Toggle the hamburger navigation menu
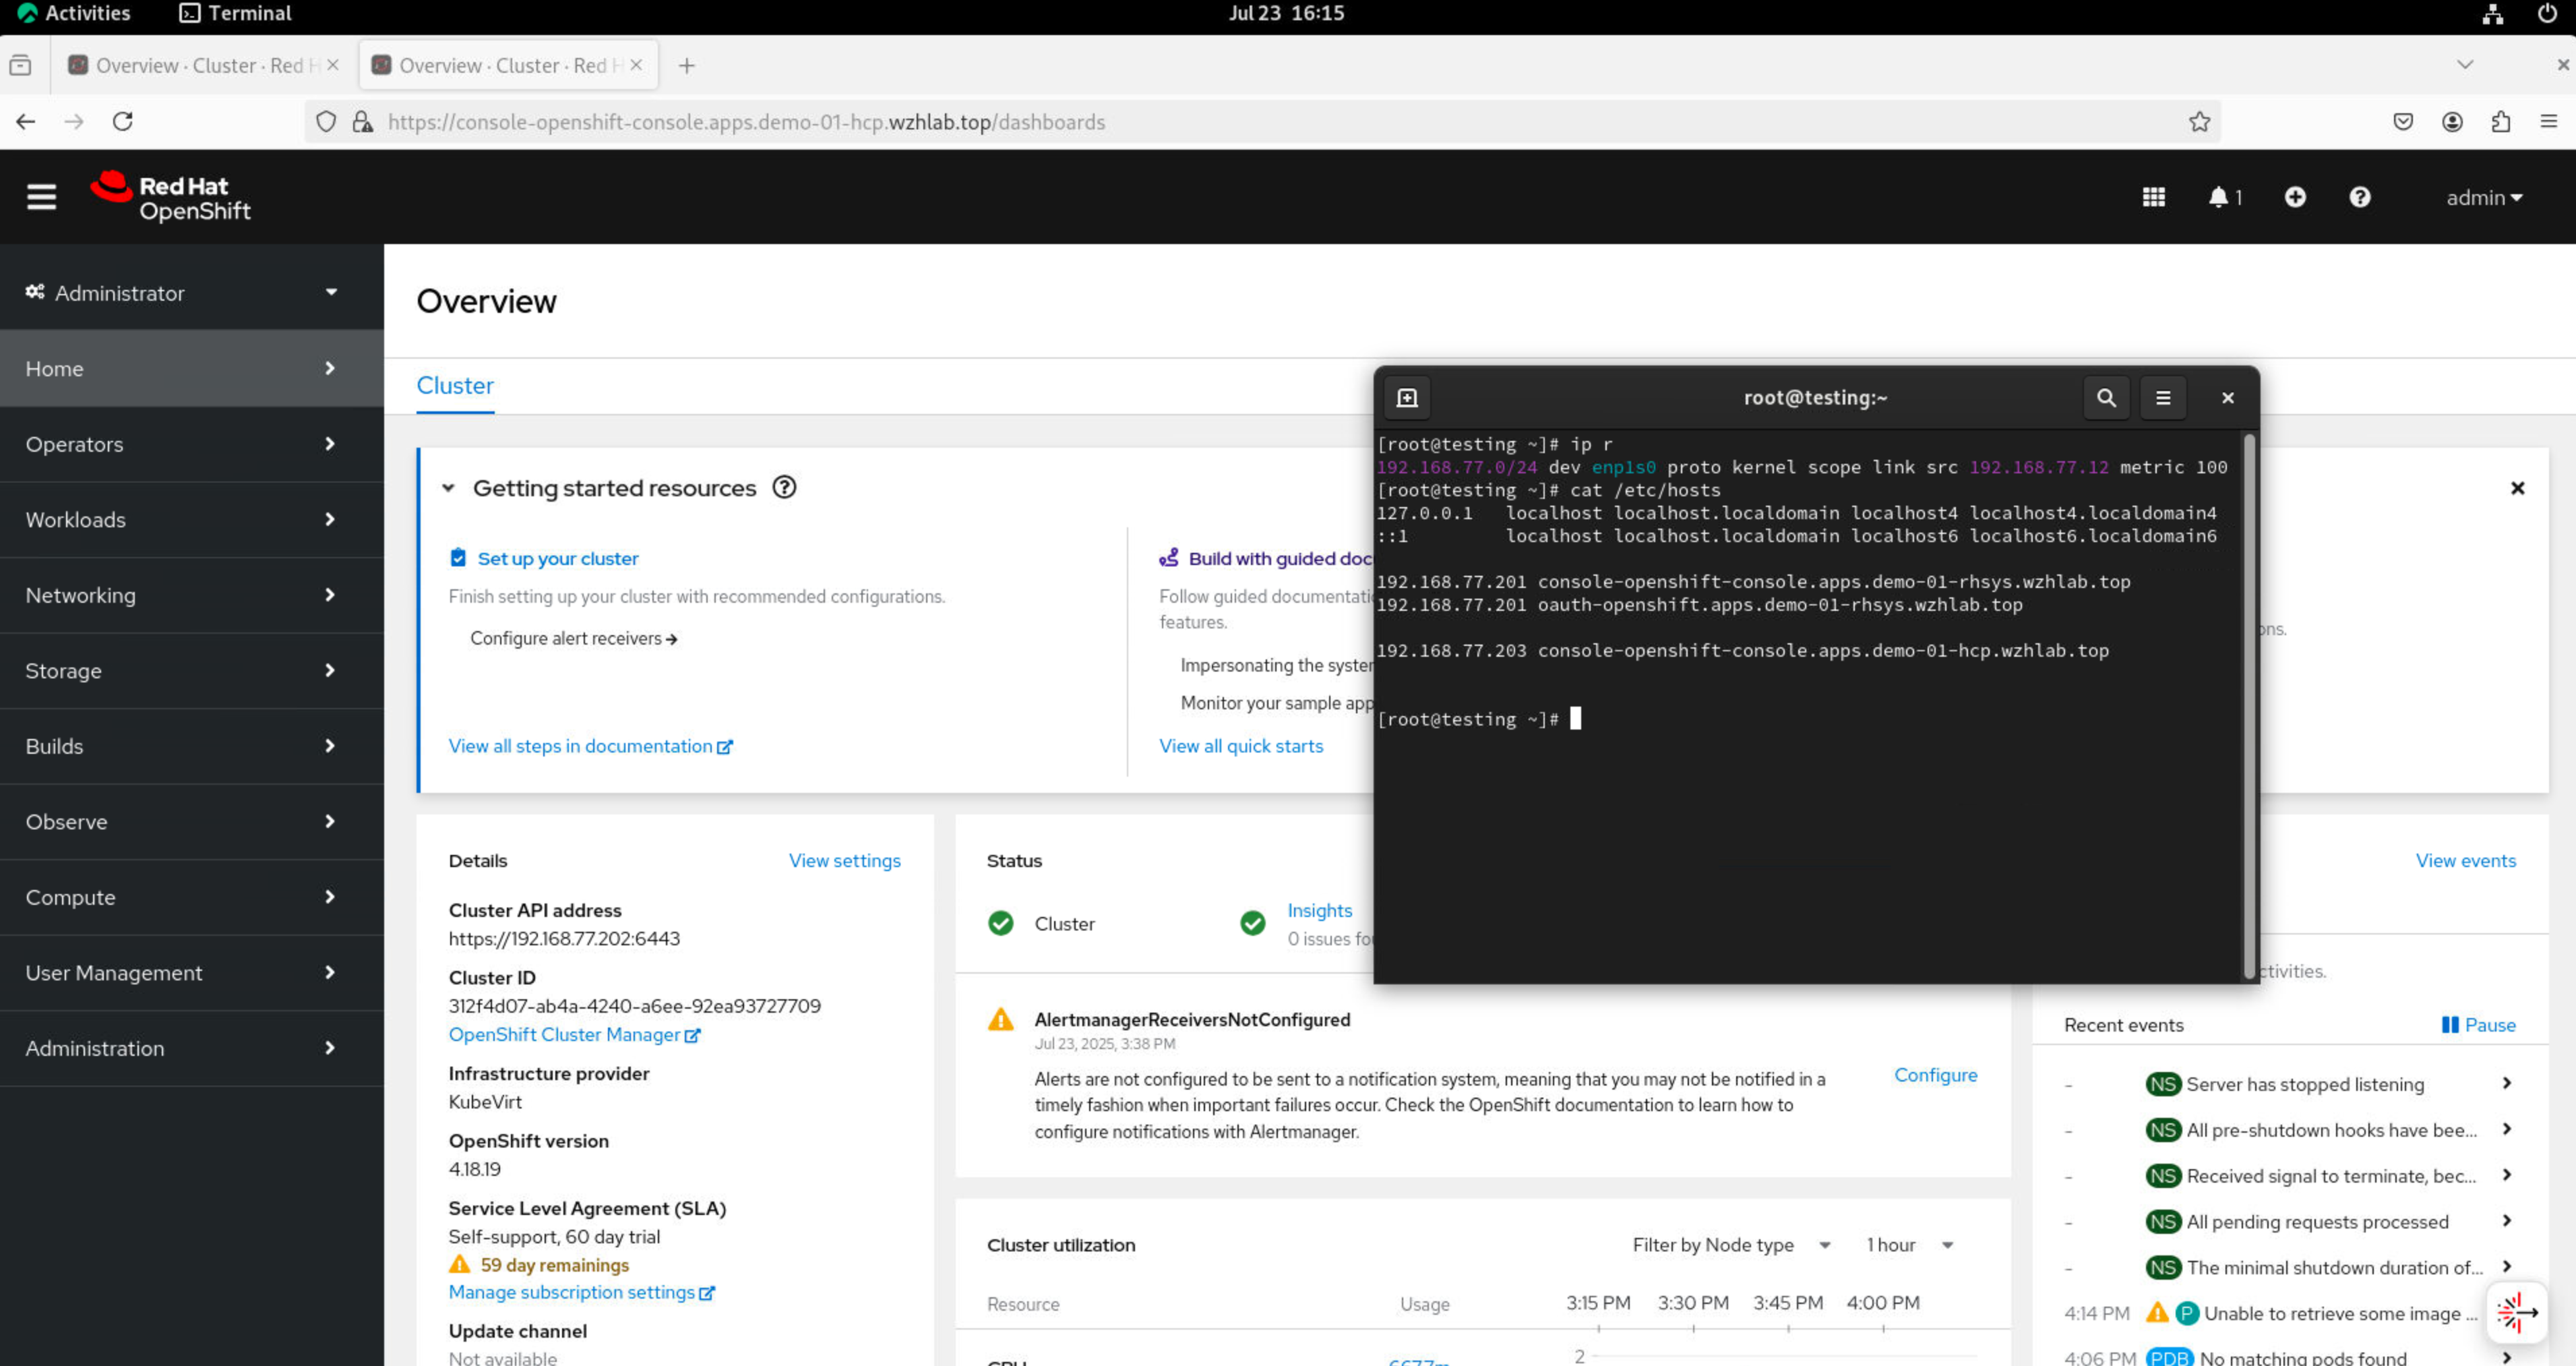Screen dimensions: 2576x1366 pos(41,196)
